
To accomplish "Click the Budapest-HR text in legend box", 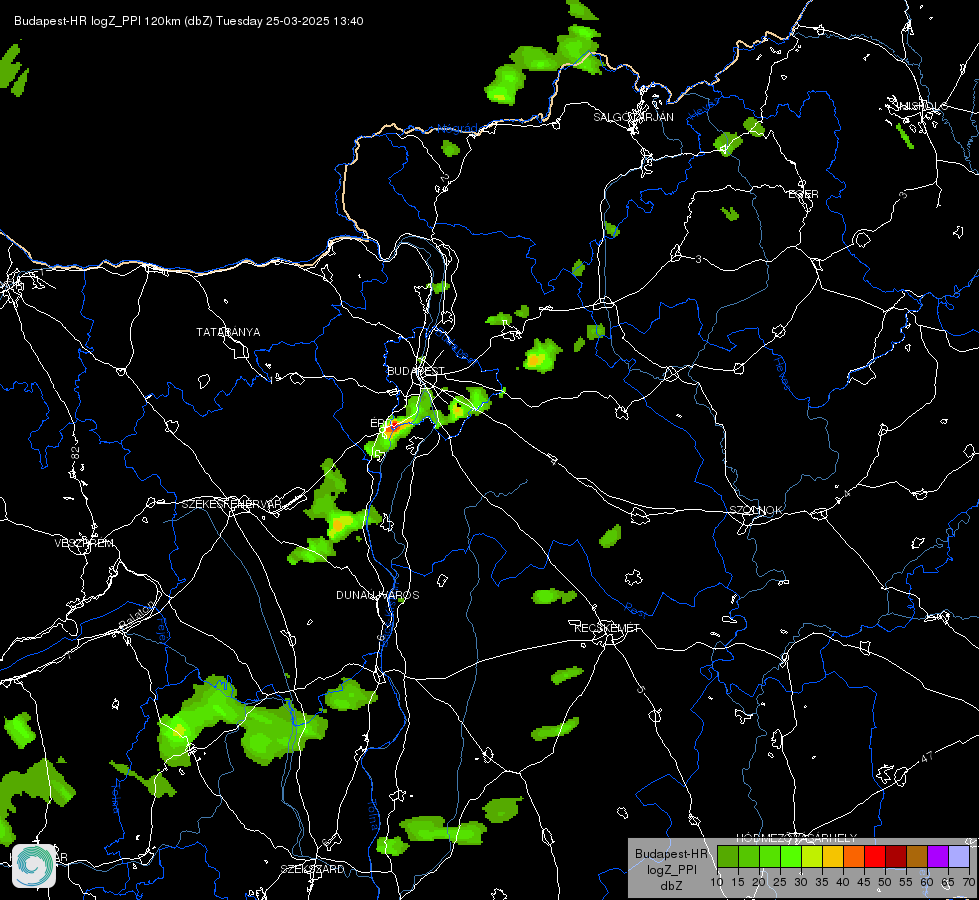I will pos(671,854).
